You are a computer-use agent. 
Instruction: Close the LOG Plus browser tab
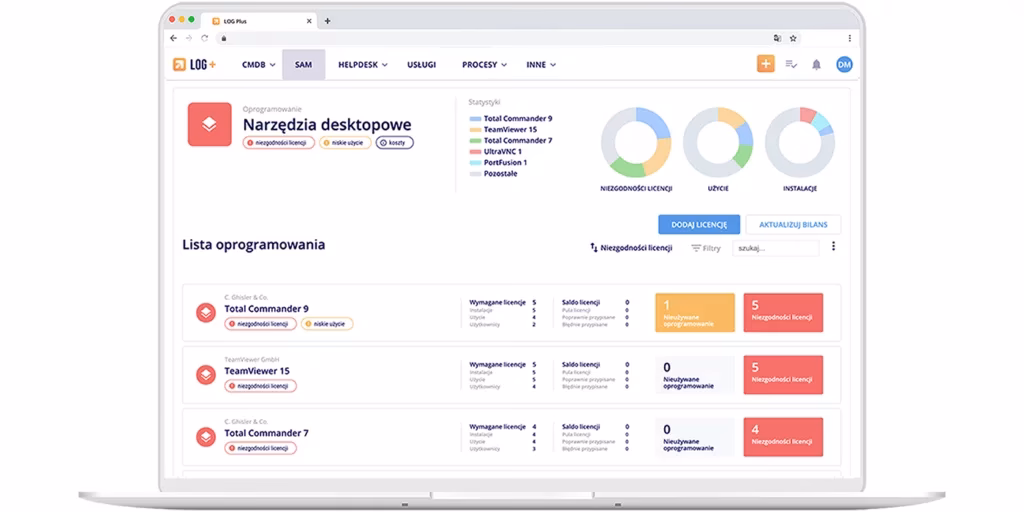tap(309, 21)
